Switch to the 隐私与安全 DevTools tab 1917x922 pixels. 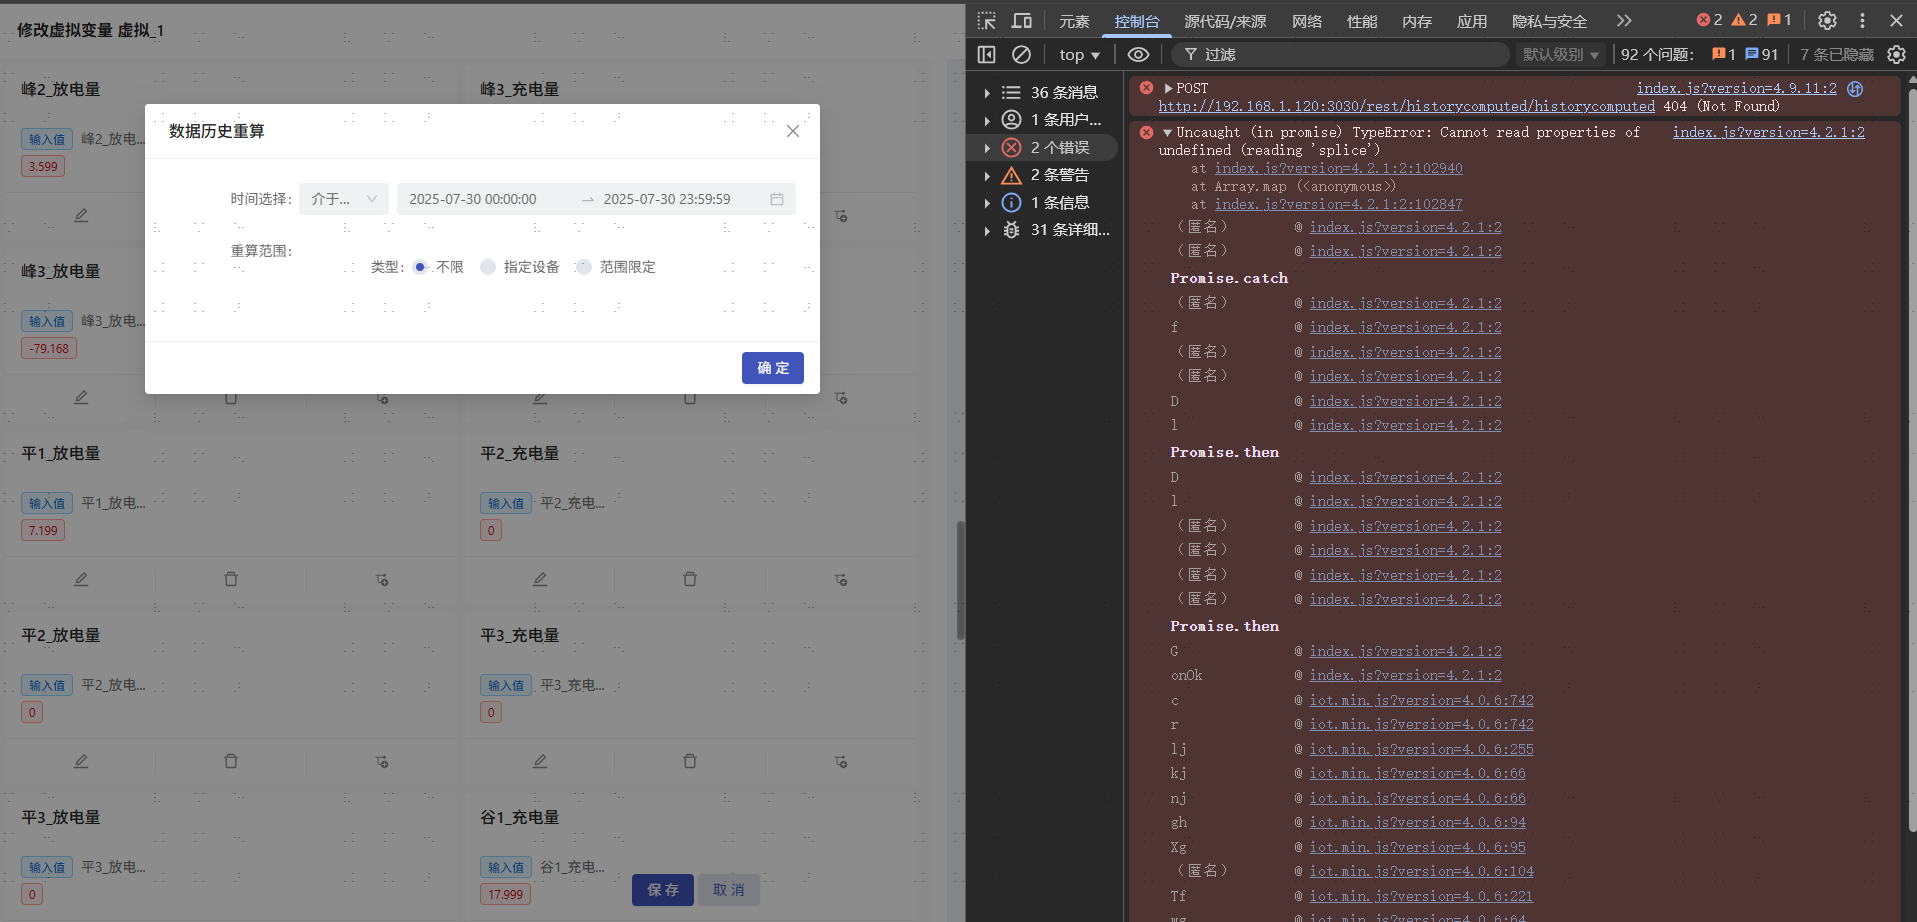click(1549, 21)
